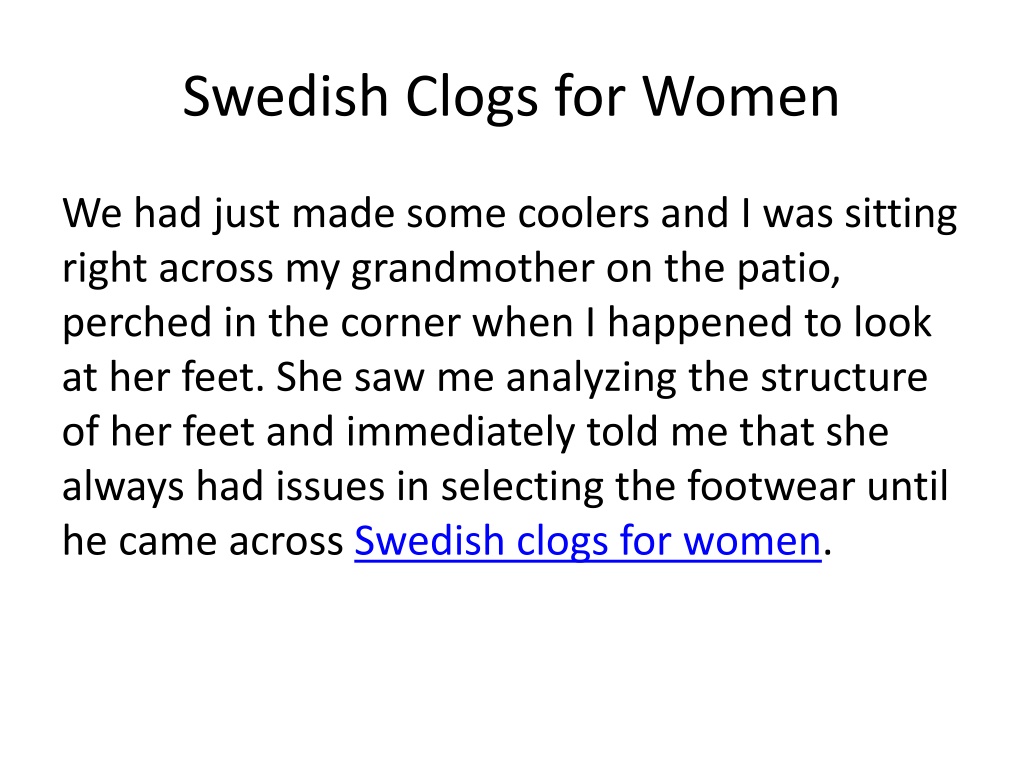Viewport: 1024px width, 768px height.
Task: Click the word grandmother in the paragraph
Action: click(x=472, y=269)
